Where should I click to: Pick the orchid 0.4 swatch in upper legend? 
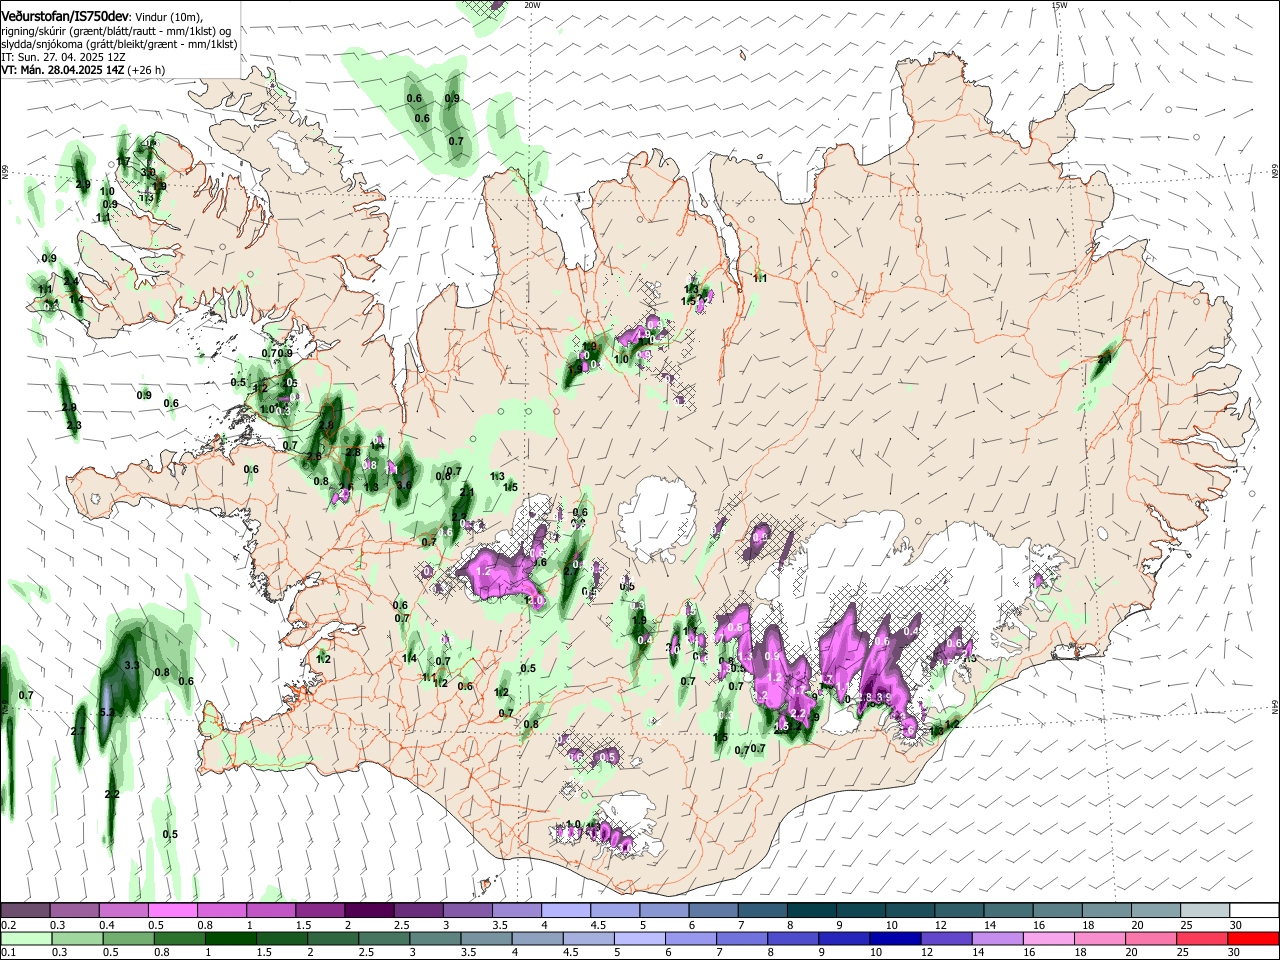pos(124,911)
